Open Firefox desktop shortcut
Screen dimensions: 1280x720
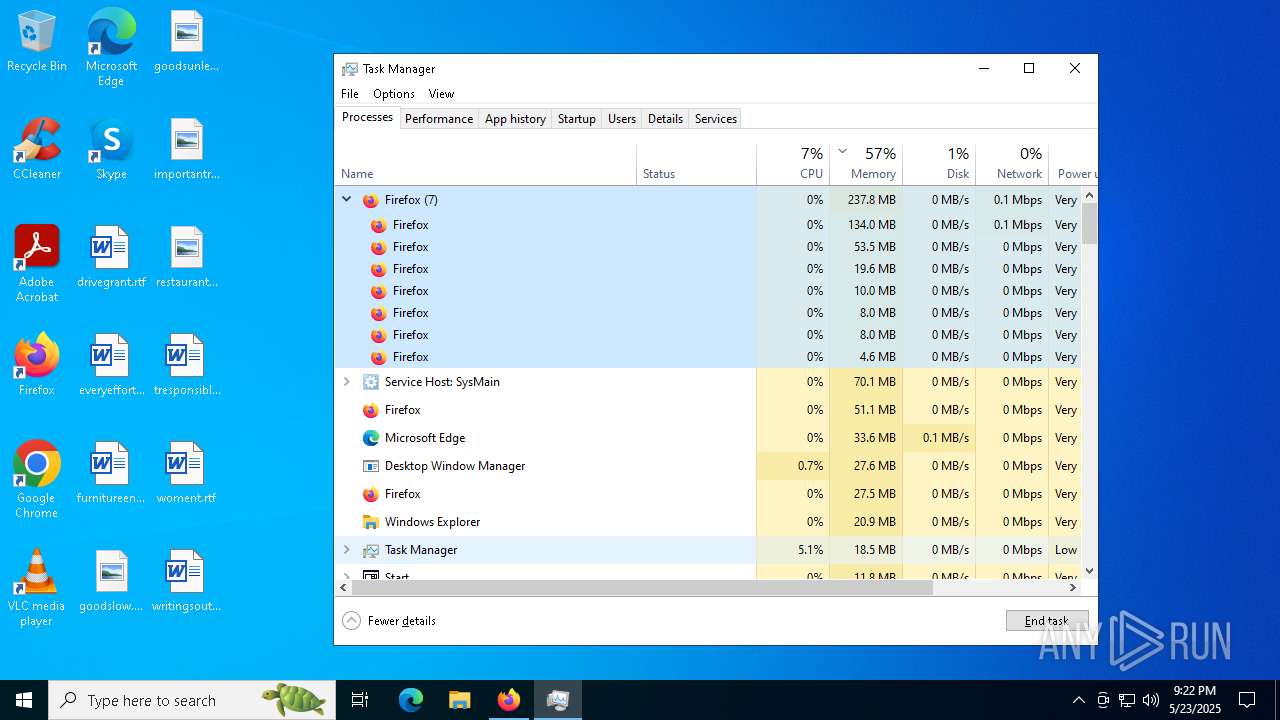pos(37,366)
